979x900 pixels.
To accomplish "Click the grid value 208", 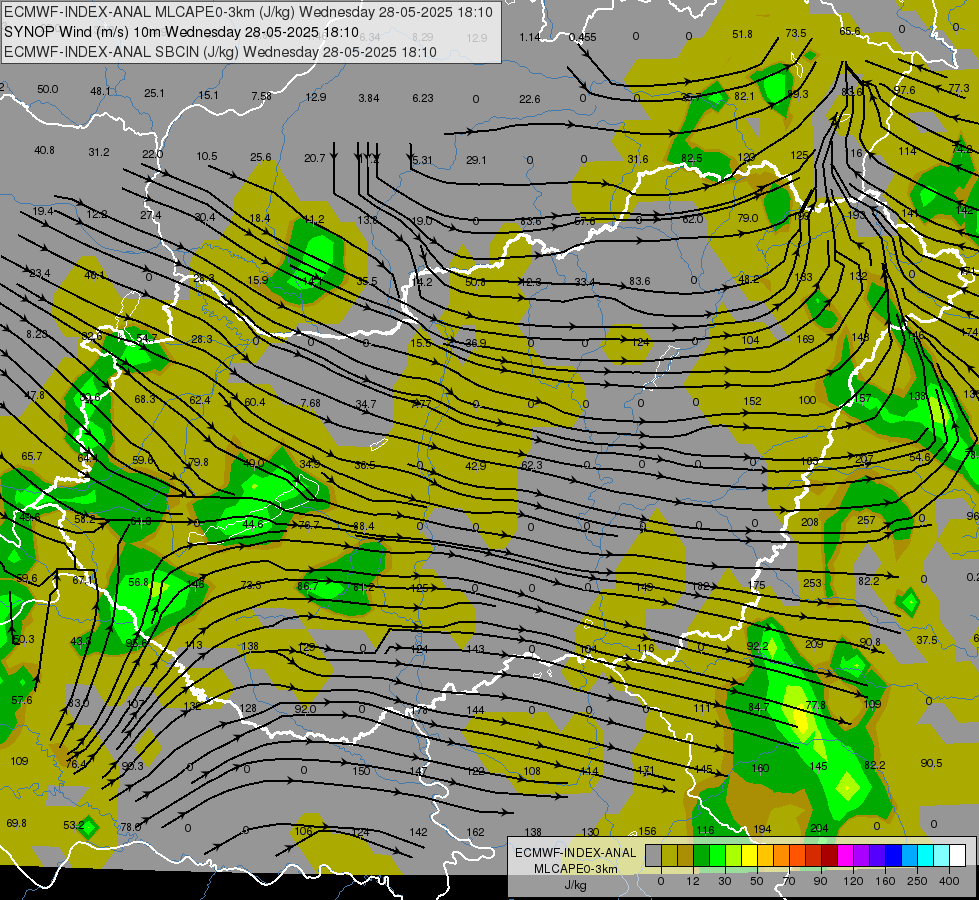I will pyautogui.click(x=810, y=522).
